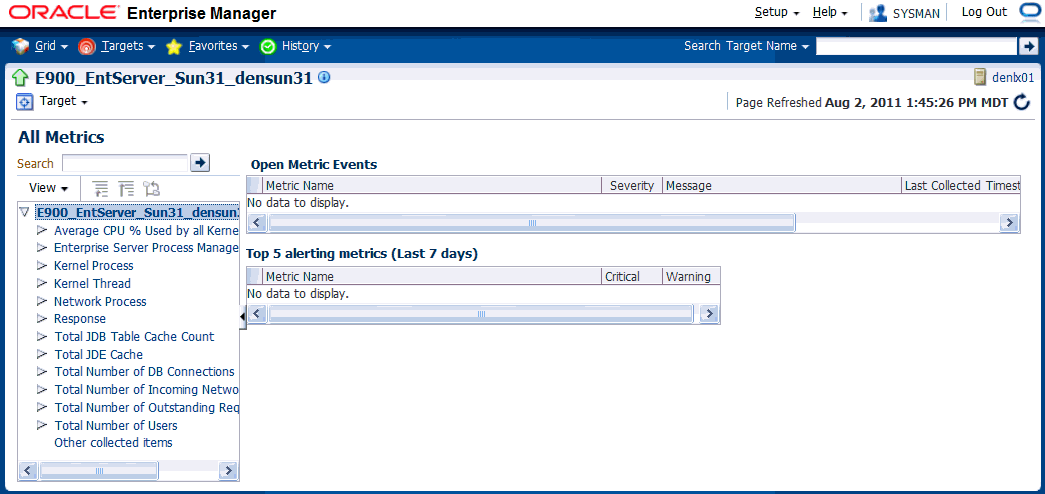Click the page refresh icon

click(1022, 103)
